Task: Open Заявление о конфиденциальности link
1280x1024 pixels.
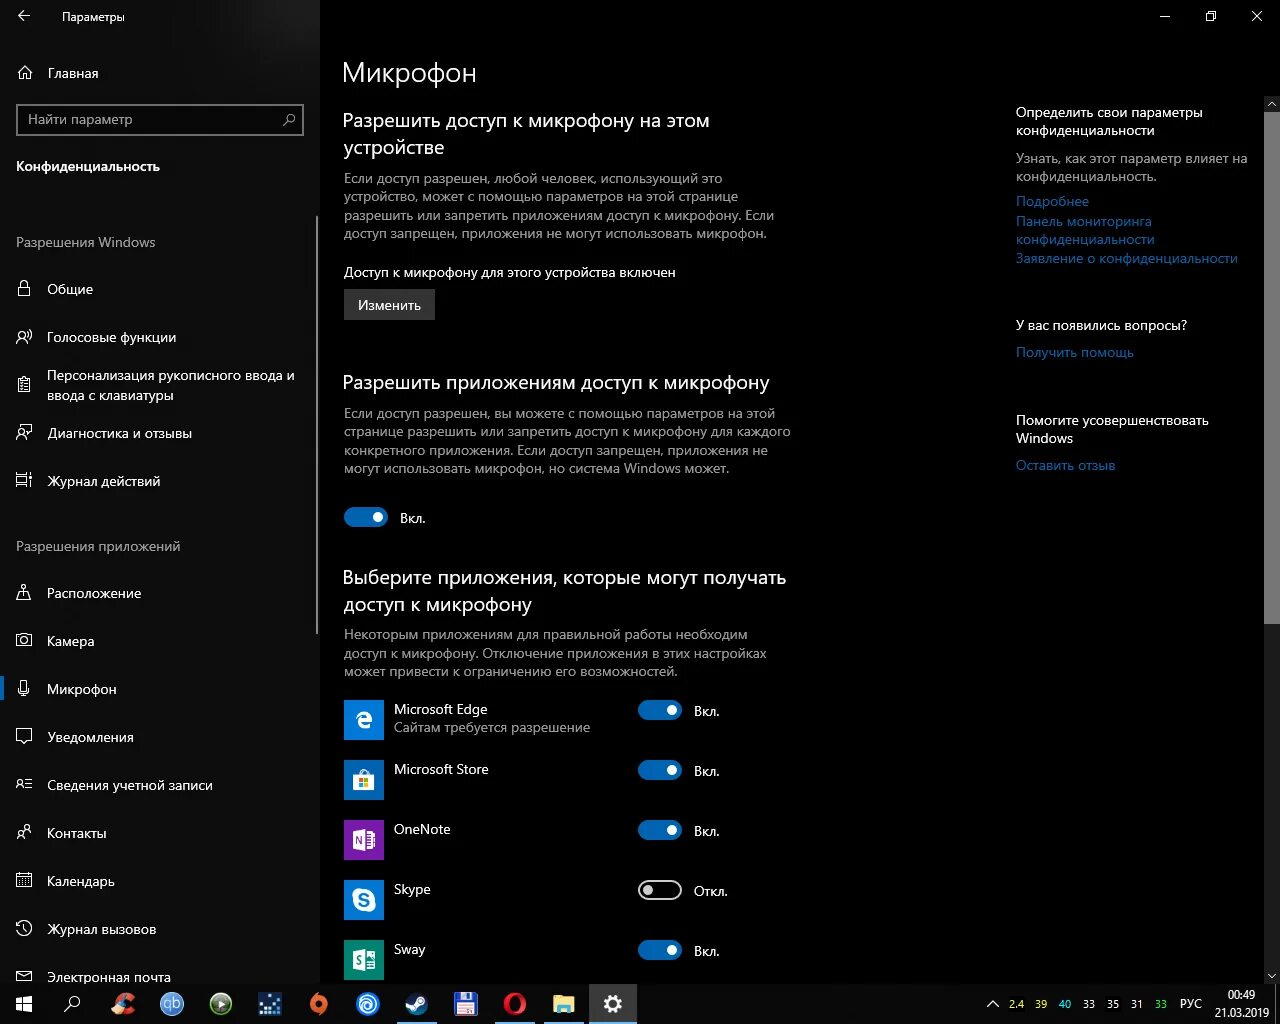Action: [1127, 258]
